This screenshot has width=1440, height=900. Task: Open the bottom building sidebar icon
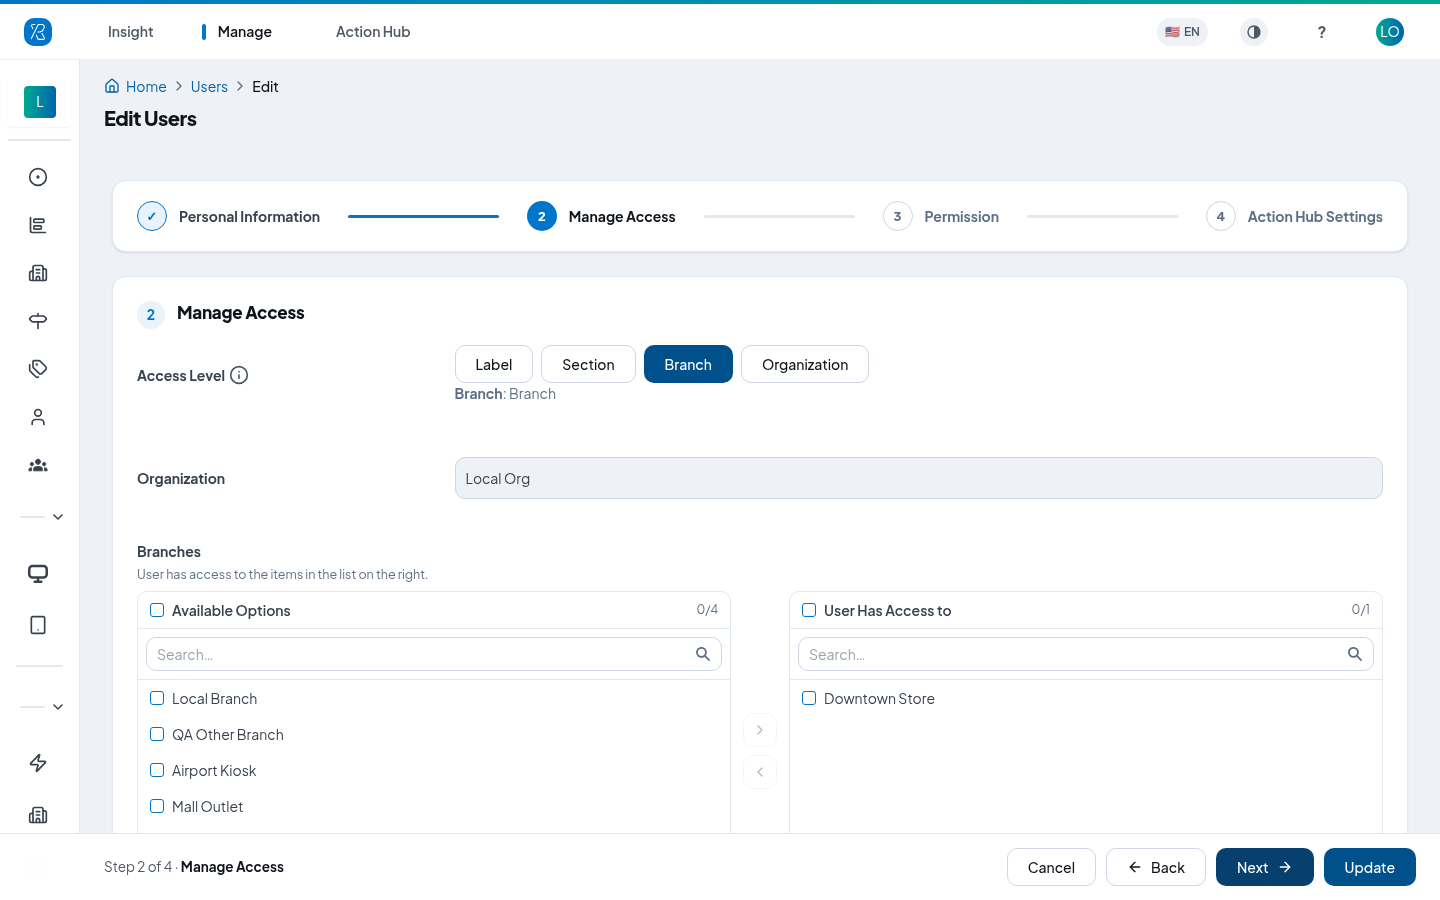click(38, 815)
